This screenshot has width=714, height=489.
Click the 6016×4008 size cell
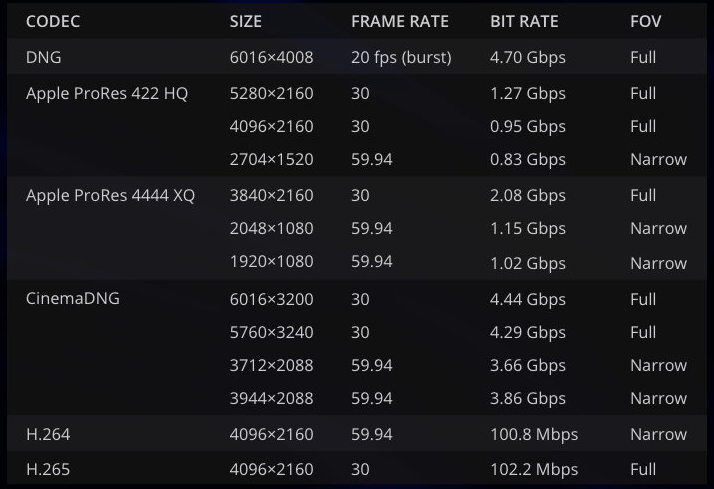click(271, 58)
